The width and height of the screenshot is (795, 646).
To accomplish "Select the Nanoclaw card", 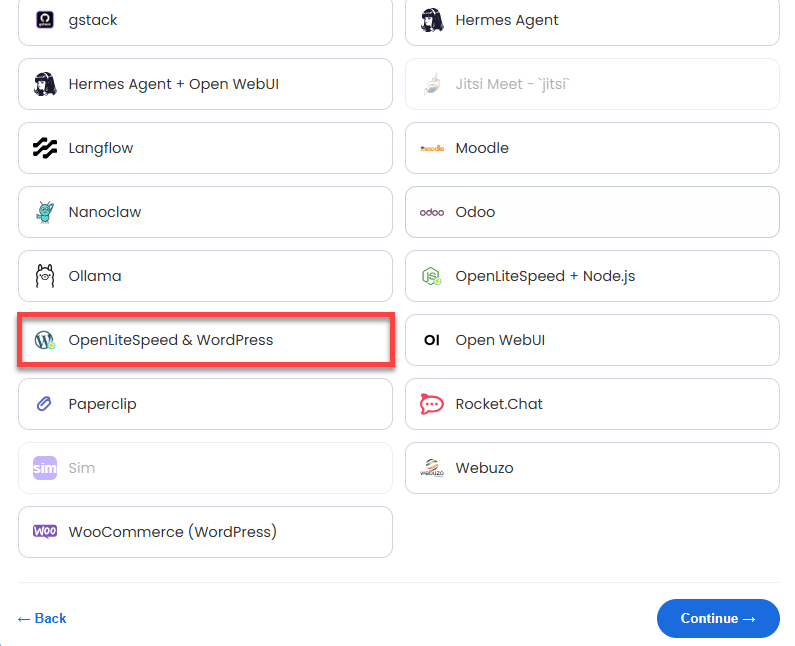I will 205,212.
